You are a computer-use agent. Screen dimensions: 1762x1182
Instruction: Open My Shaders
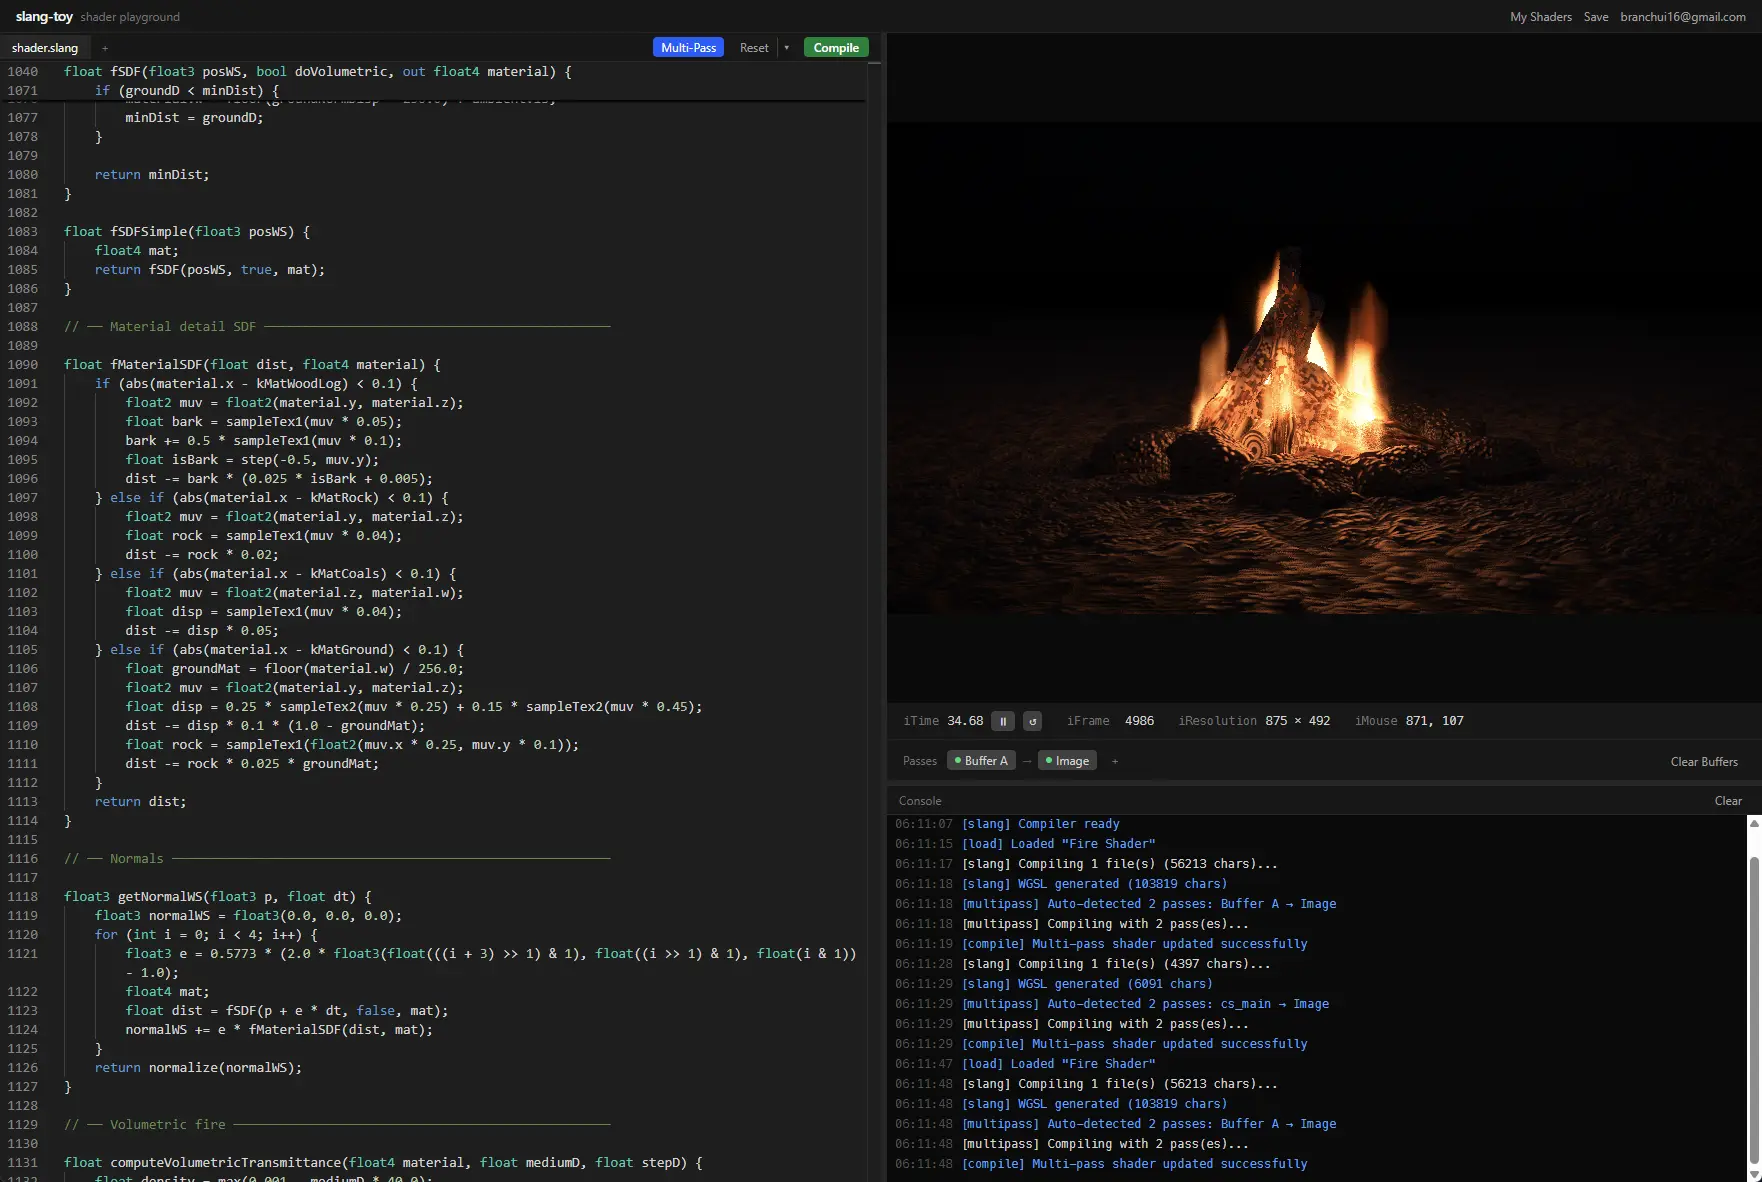(x=1540, y=17)
